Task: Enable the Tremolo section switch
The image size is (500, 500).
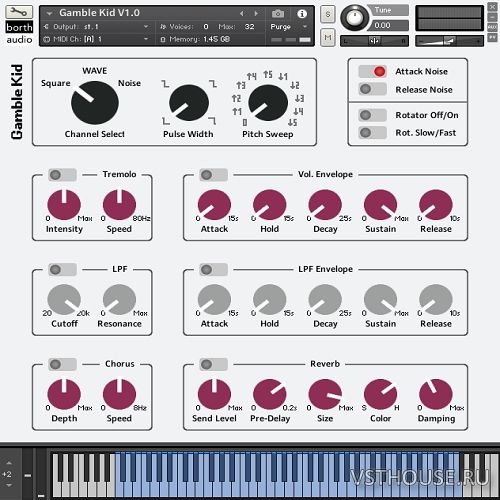Action: coord(62,175)
